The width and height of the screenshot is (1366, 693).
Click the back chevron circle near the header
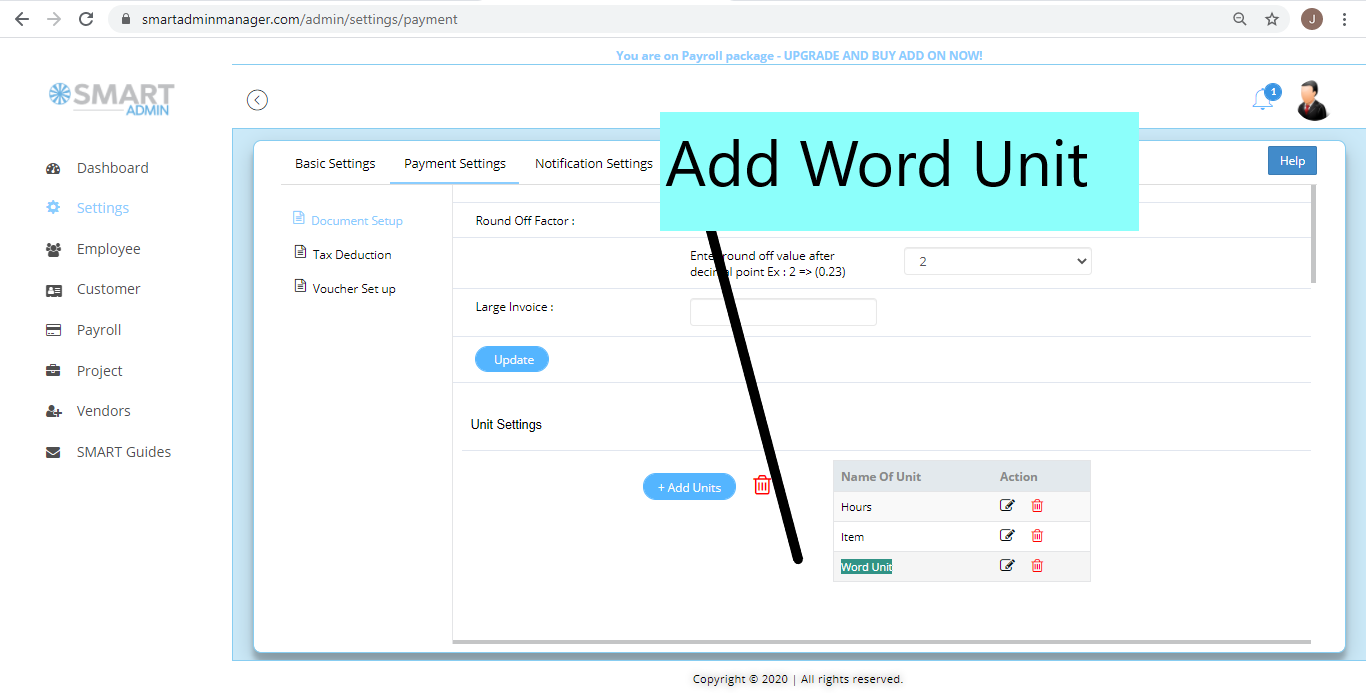[257, 99]
